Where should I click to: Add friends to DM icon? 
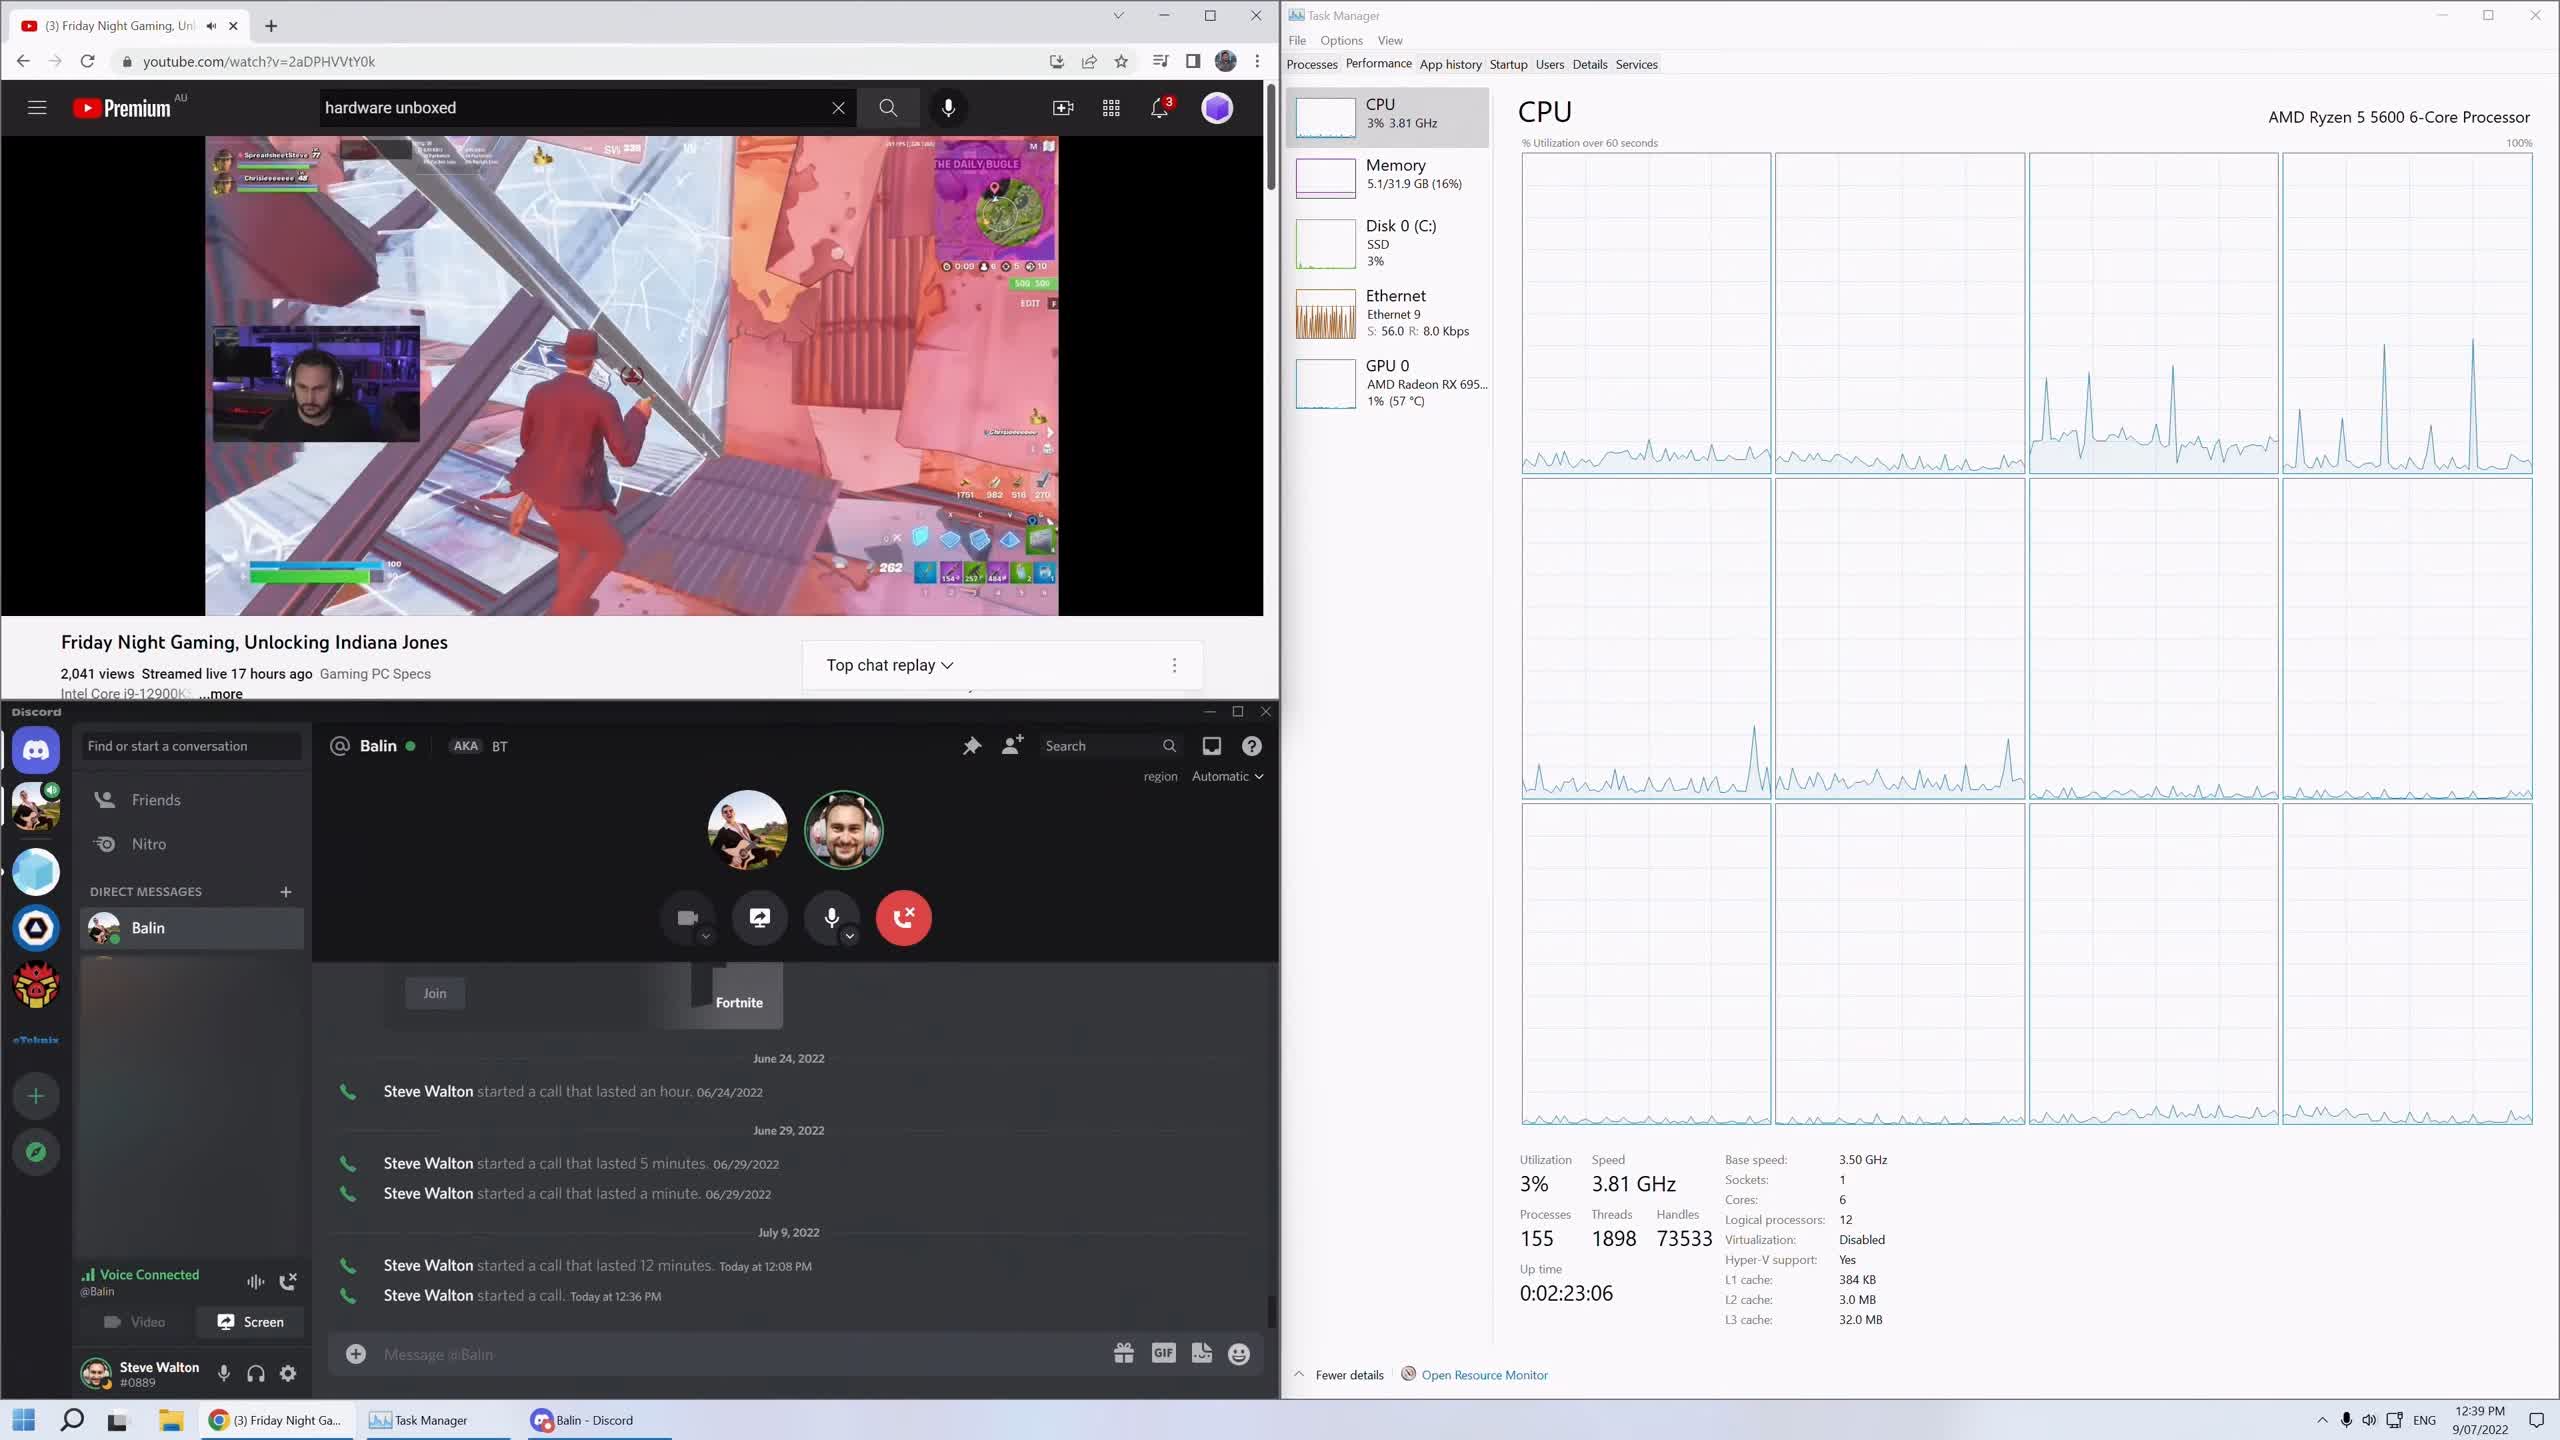(1012, 746)
